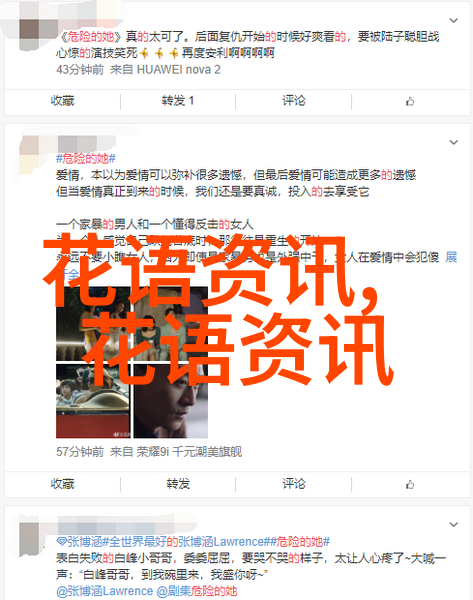
Task: Open the @张博涵Lawrence mention link
Action: click(104, 591)
